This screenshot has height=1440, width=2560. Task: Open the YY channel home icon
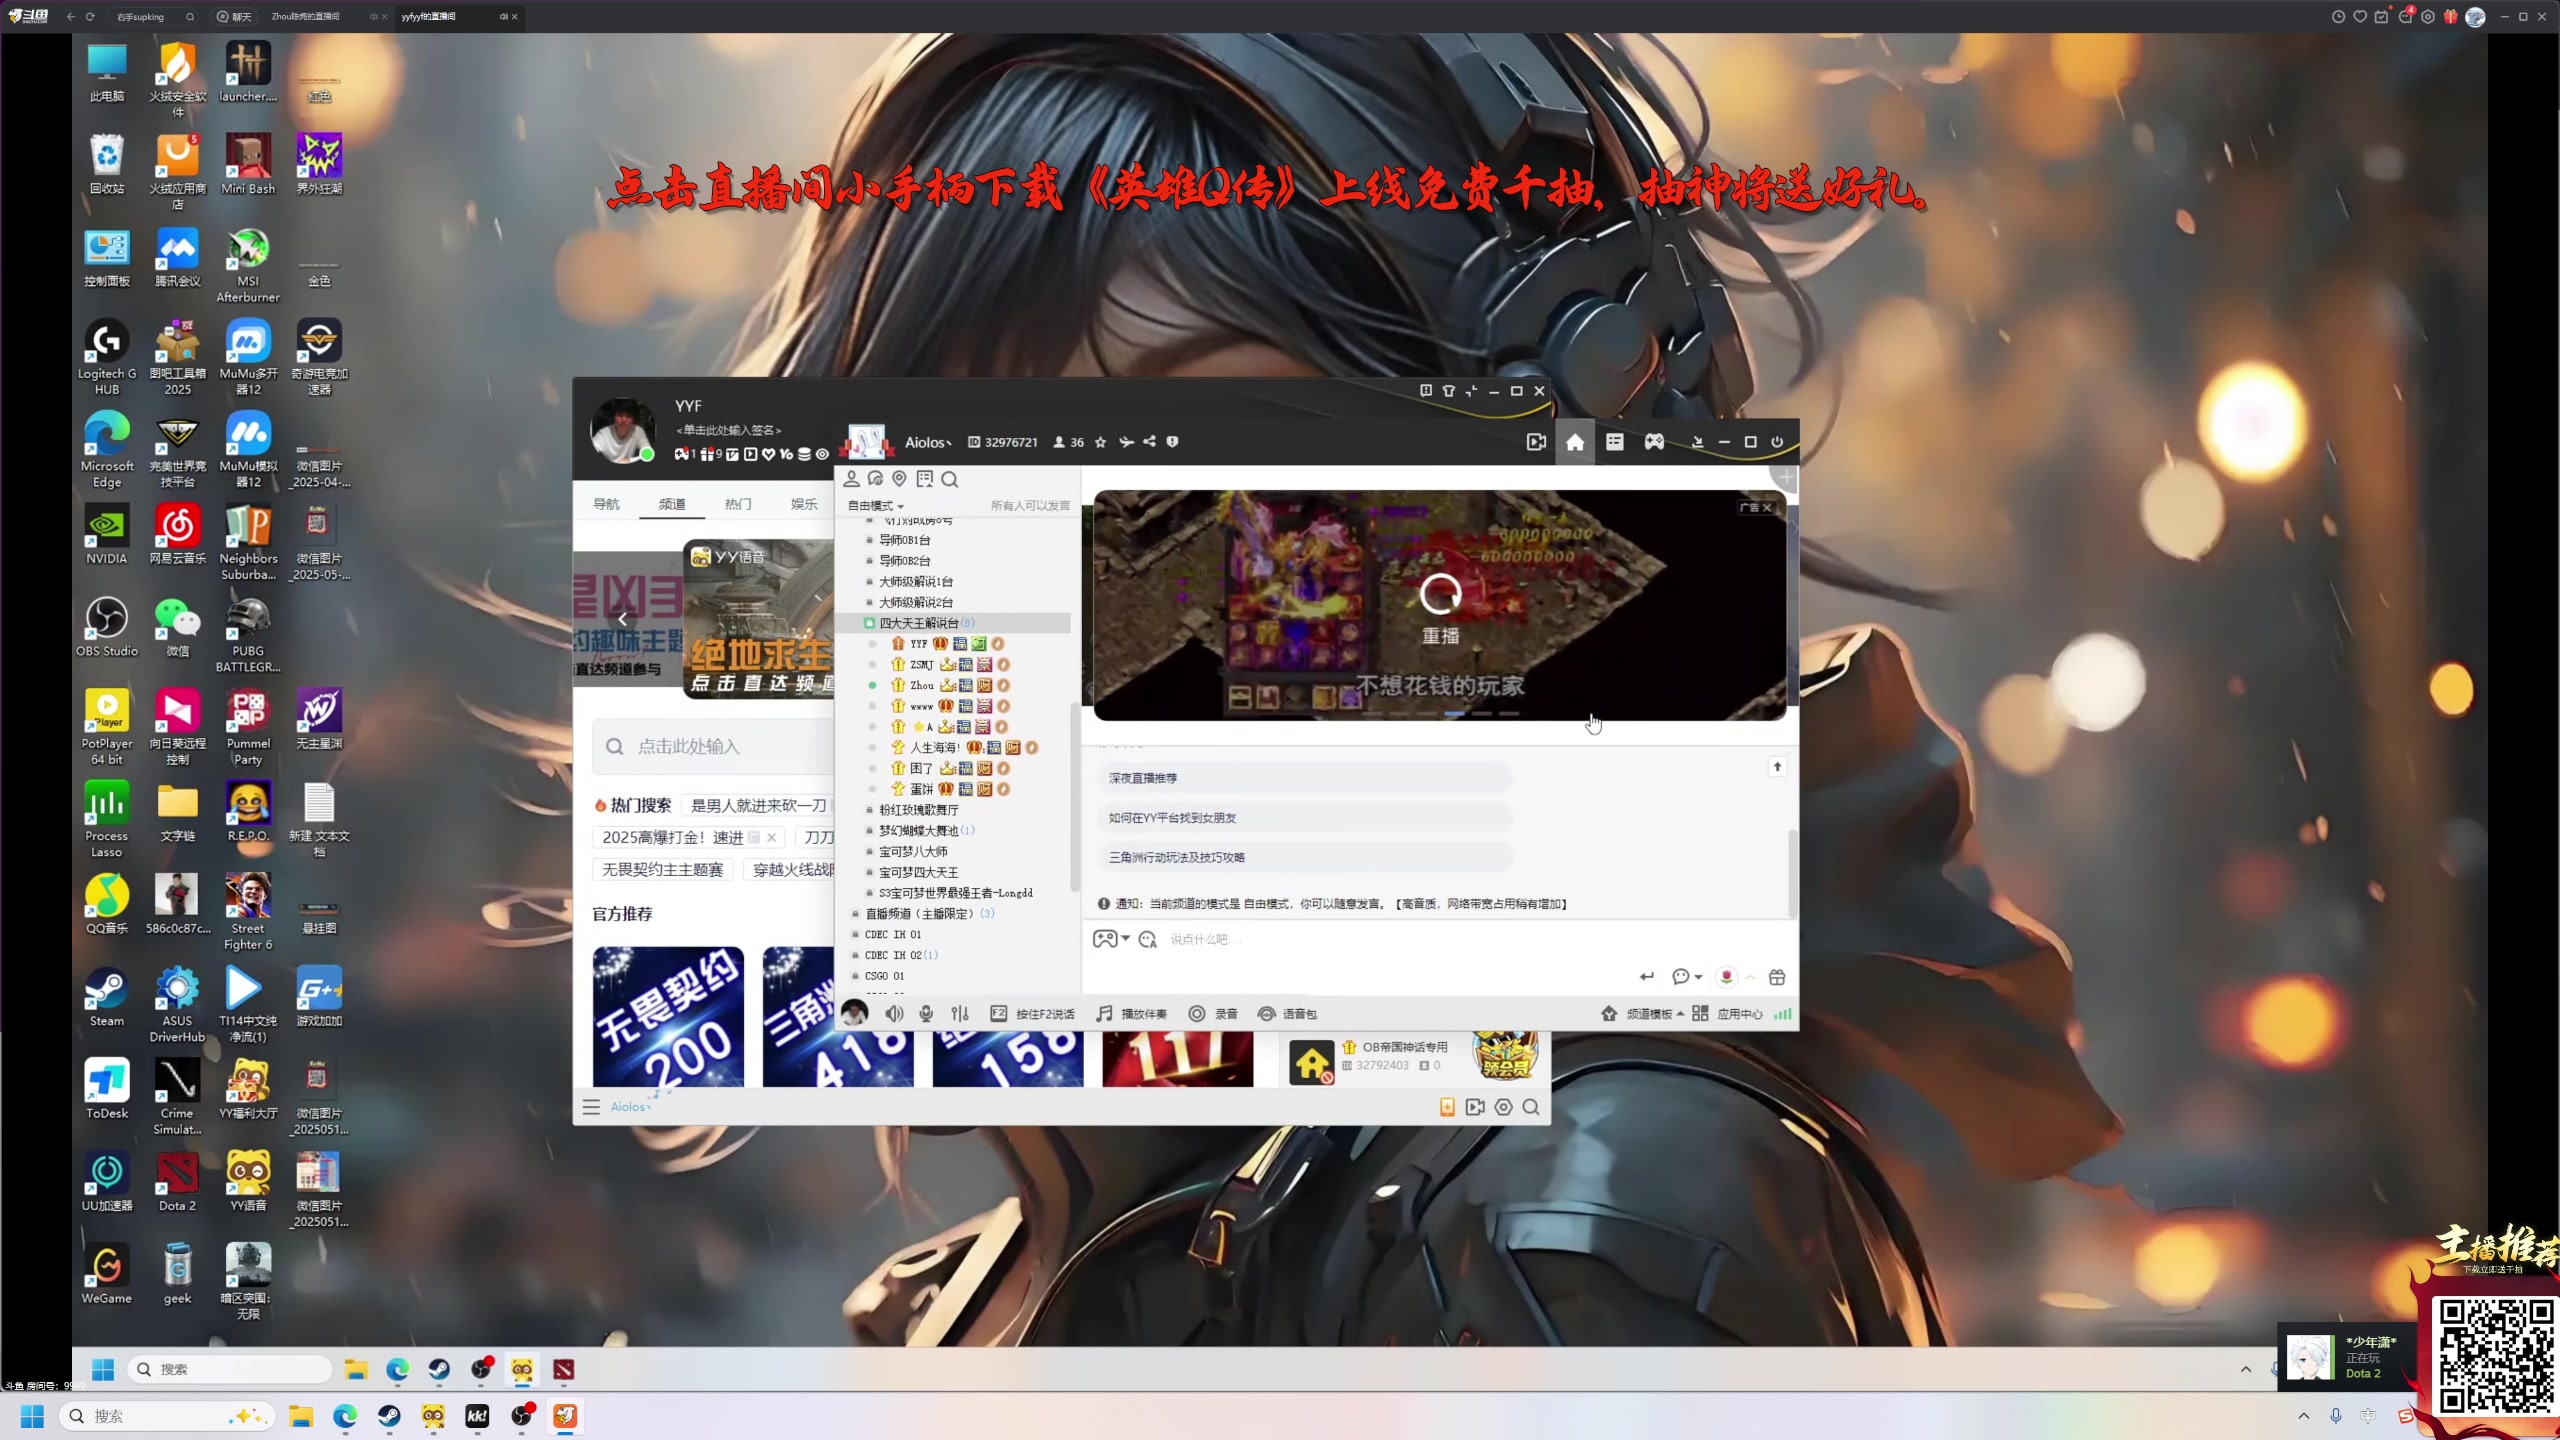tap(1575, 442)
